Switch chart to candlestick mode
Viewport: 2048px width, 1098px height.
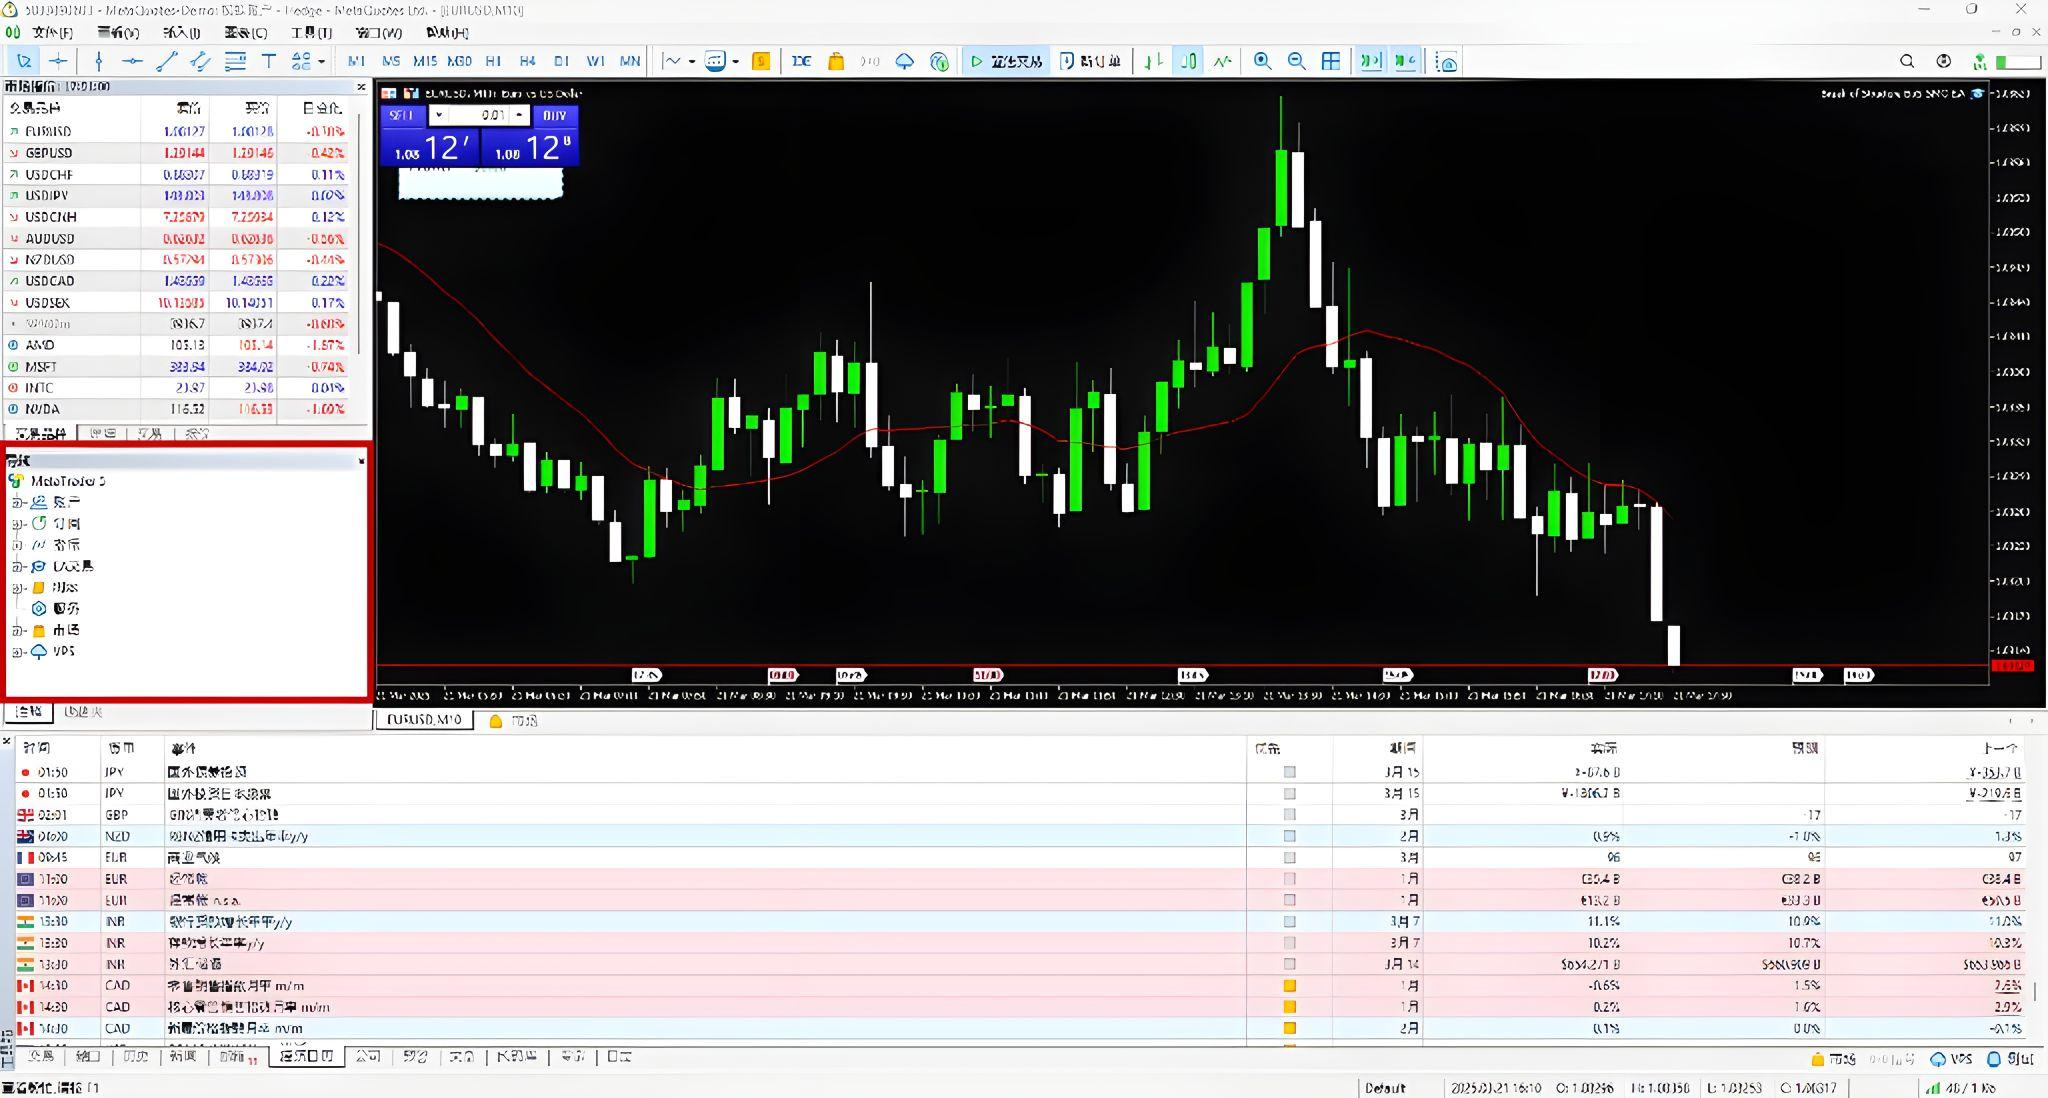click(x=1188, y=61)
